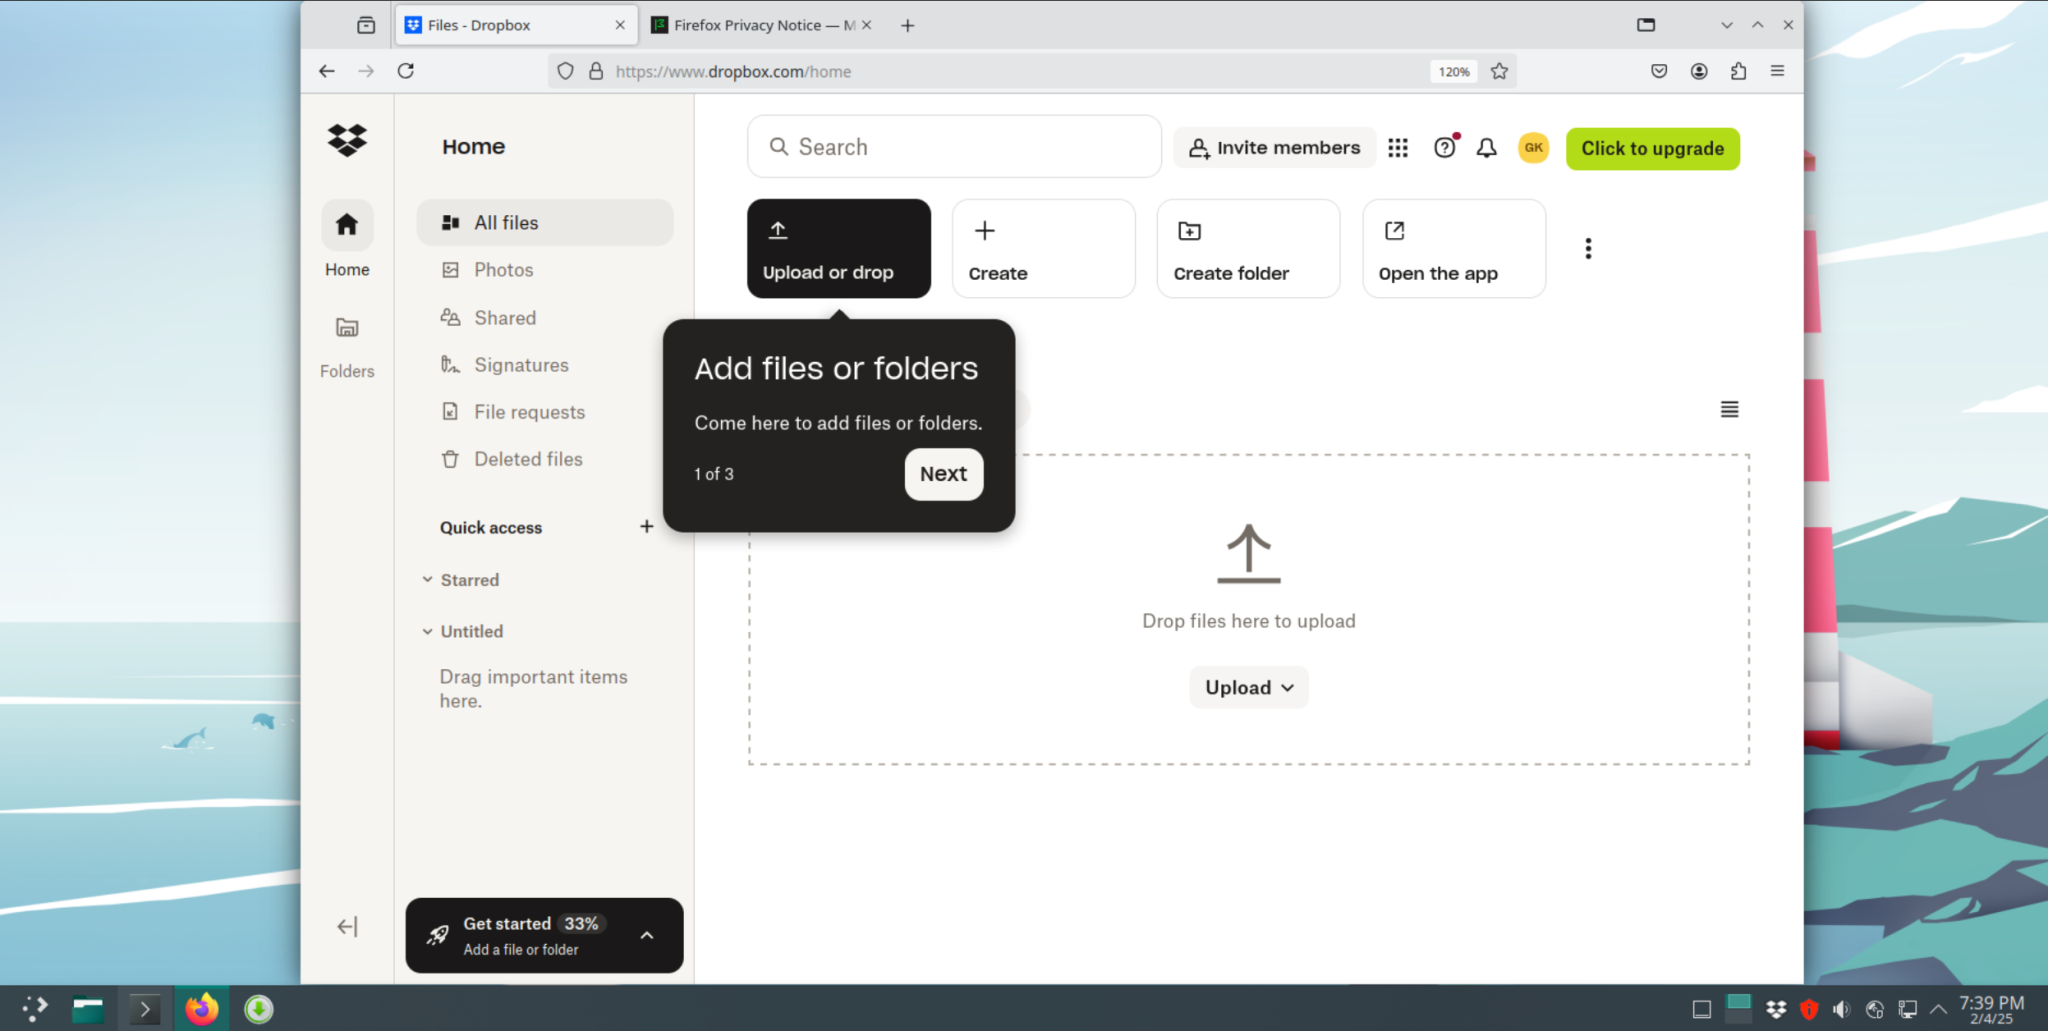Open the GK account avatar menu
This screenshot has width=2048, height=1031.
pyautogui.click(x=1533, y=147)
